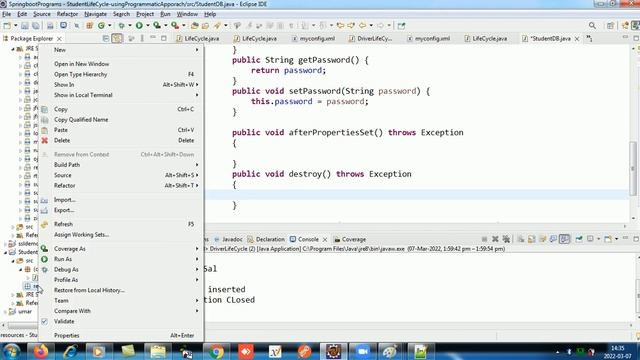Click Remove Launch X in console toolbar

click(495, 239)
